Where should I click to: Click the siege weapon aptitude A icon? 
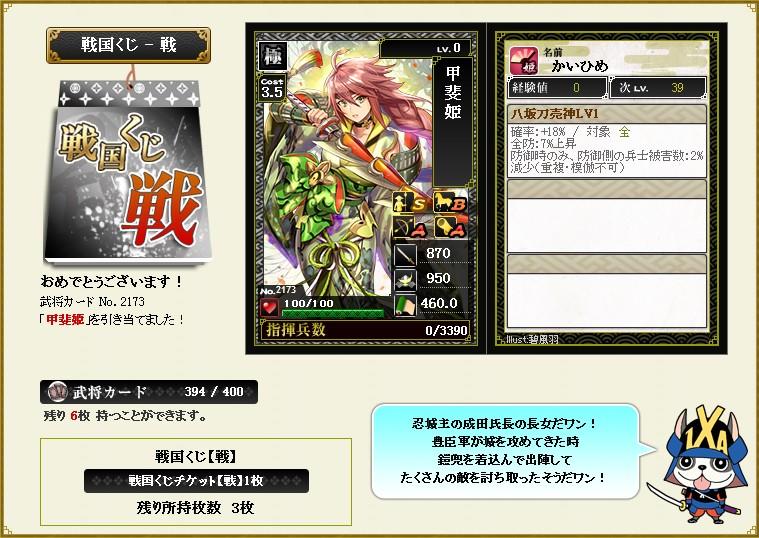pyautogui.click(x=450, y=227)
